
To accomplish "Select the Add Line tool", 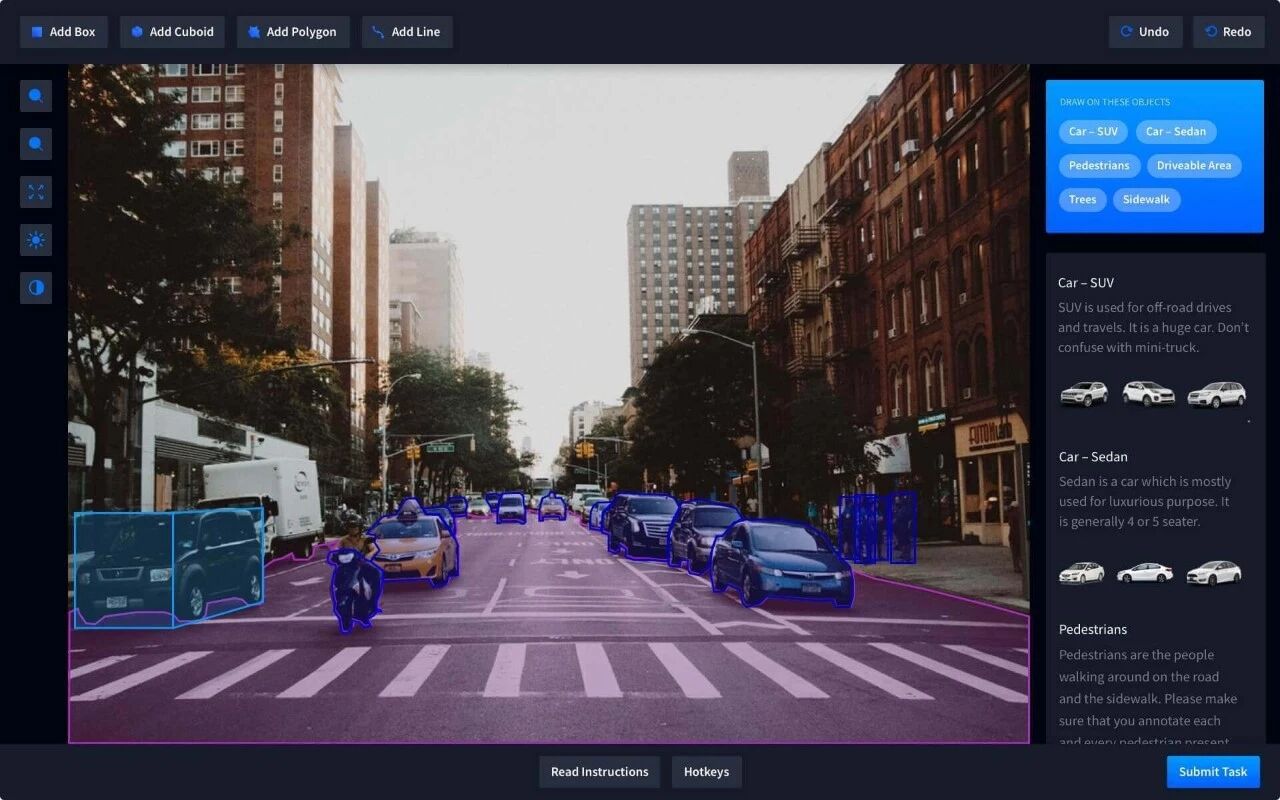I will coord(407,32).
